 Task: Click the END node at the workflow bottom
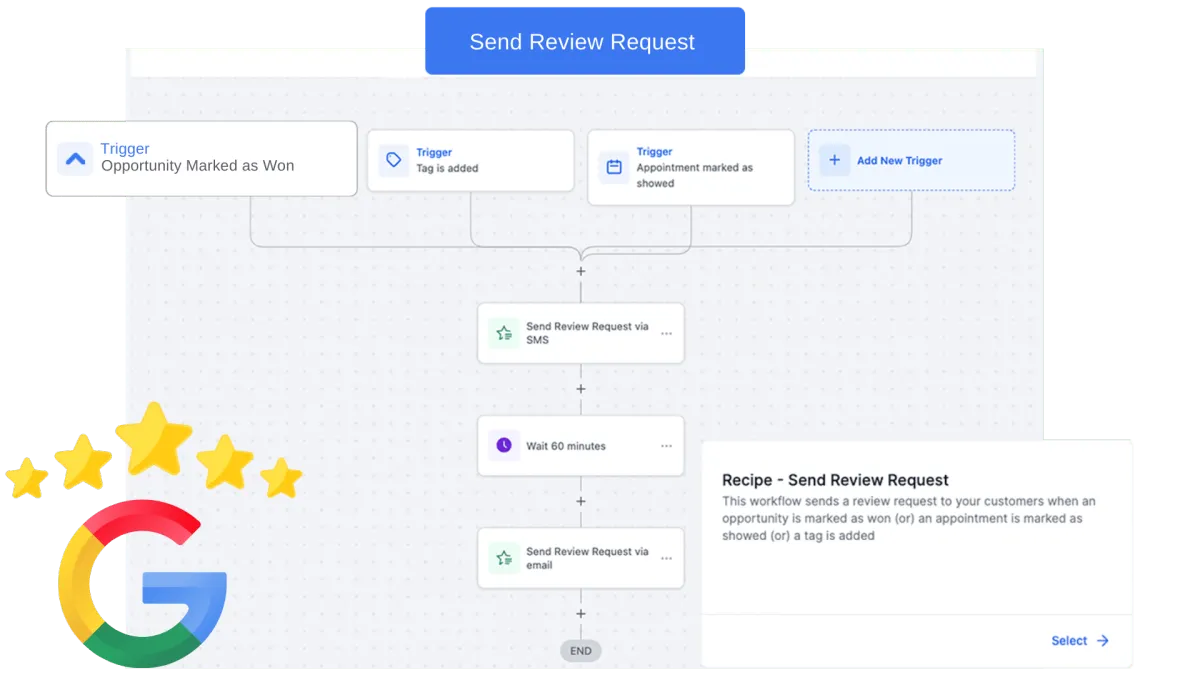coord(580,650)
